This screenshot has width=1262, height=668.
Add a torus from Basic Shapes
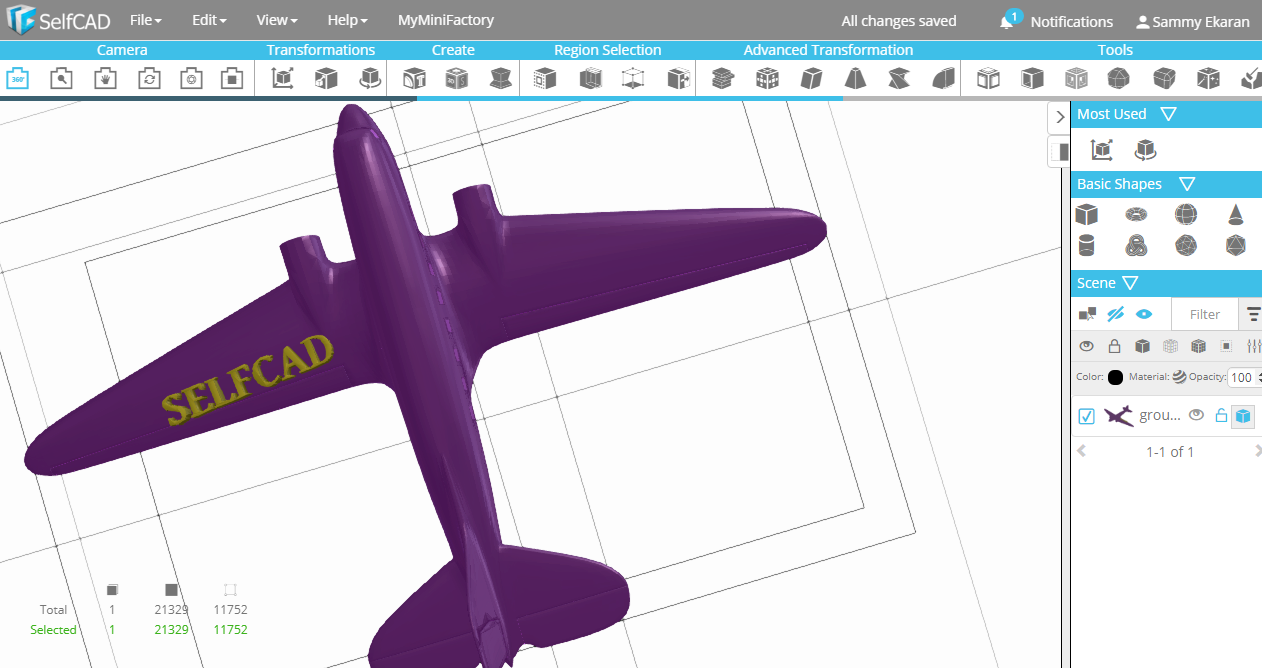[1136, 214]
